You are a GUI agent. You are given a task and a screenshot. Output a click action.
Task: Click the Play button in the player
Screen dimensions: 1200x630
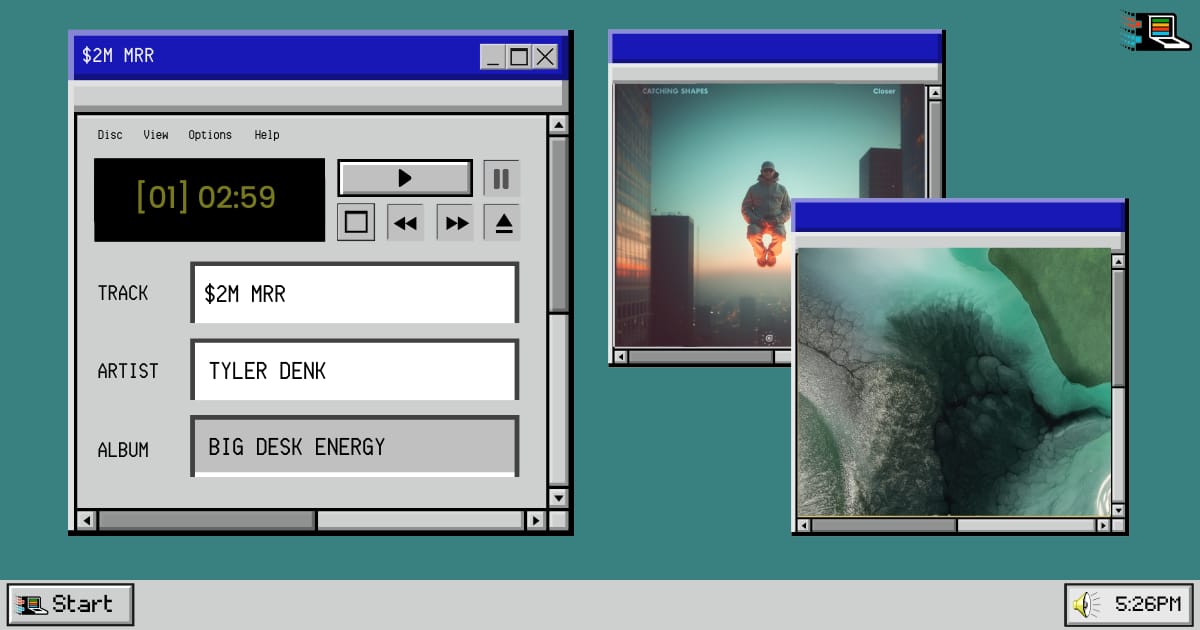(405, 178)
